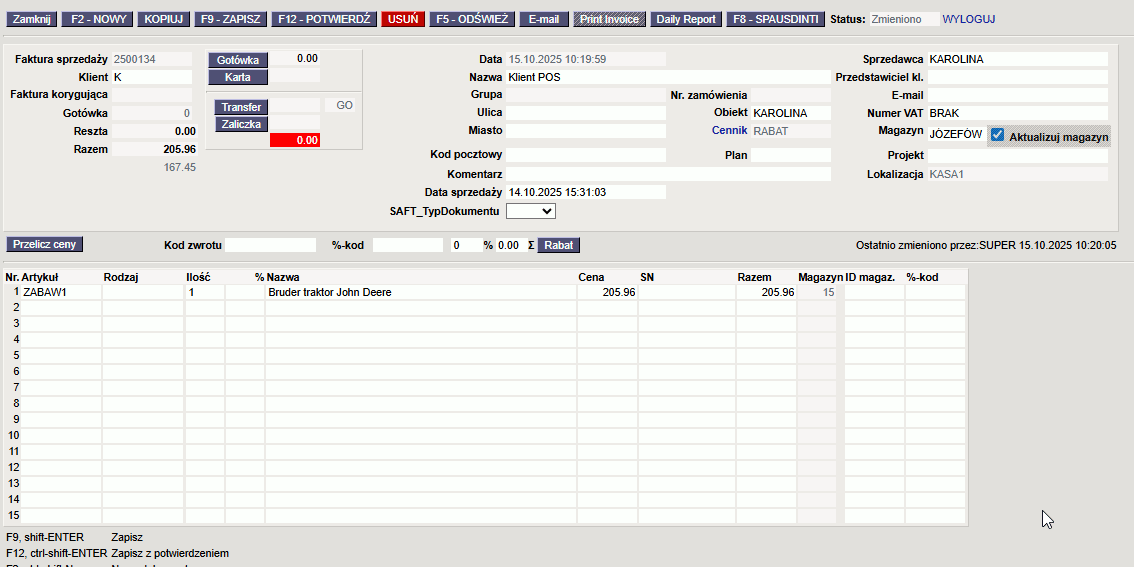Open the E-mail toolbar button
This screenshot has width=1134, height=567.
(544, 19)
